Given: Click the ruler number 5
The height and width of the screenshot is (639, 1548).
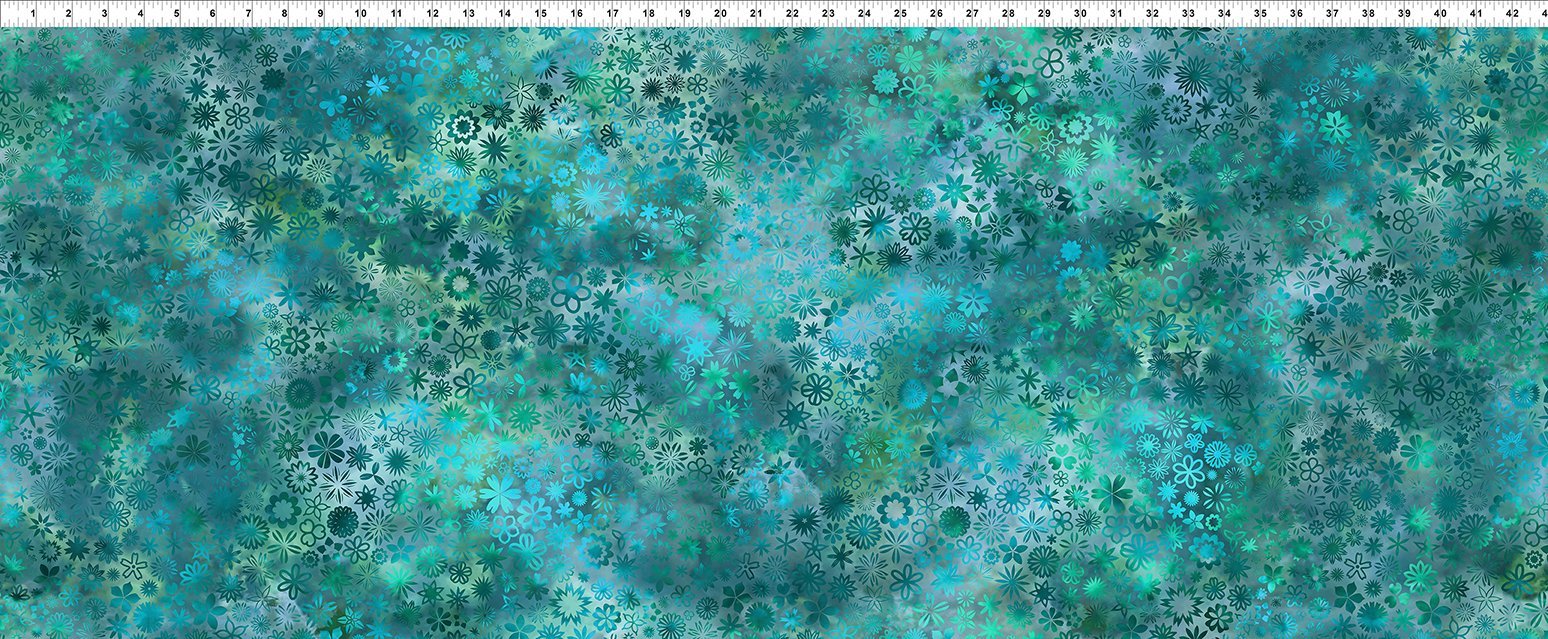Looking at the screenshot, I should point(177,14).
